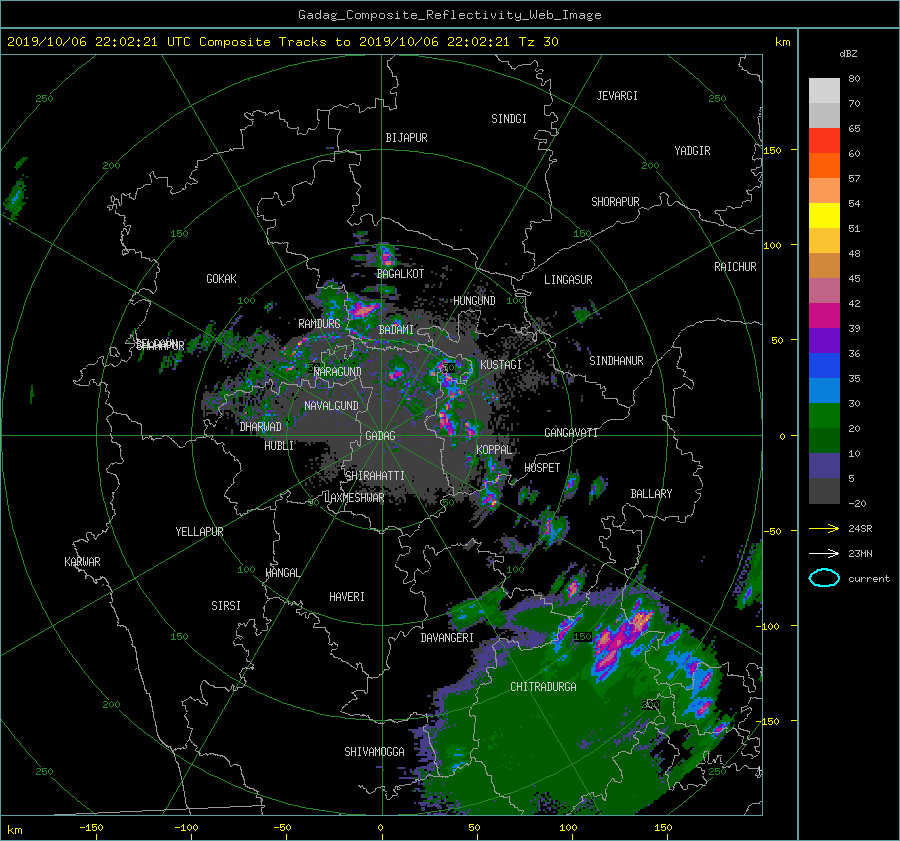Click the BAGALKOT city label
The height and width of the screenshot is (841, 900).
(400, 274)
